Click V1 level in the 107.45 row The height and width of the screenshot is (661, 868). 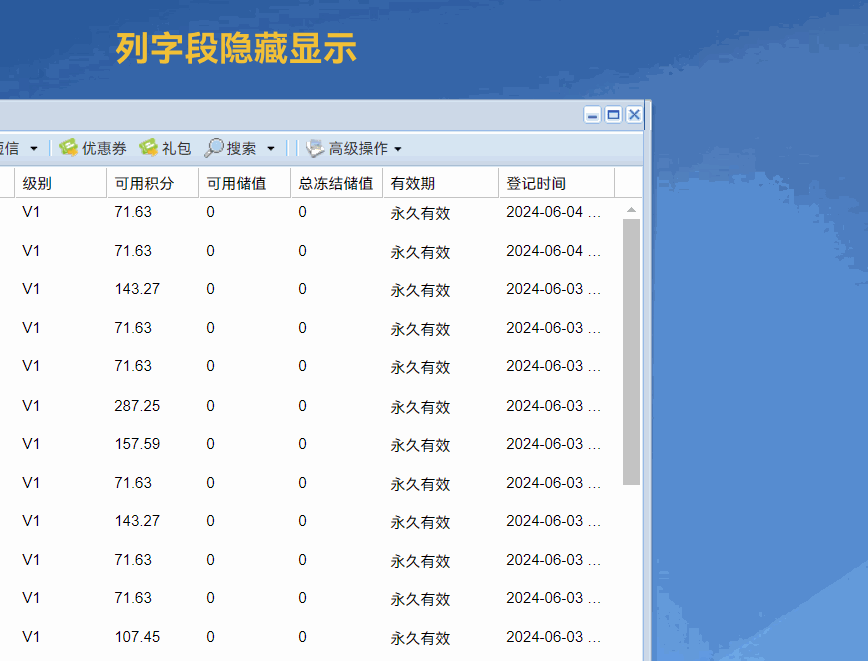(x=31, y=637)
